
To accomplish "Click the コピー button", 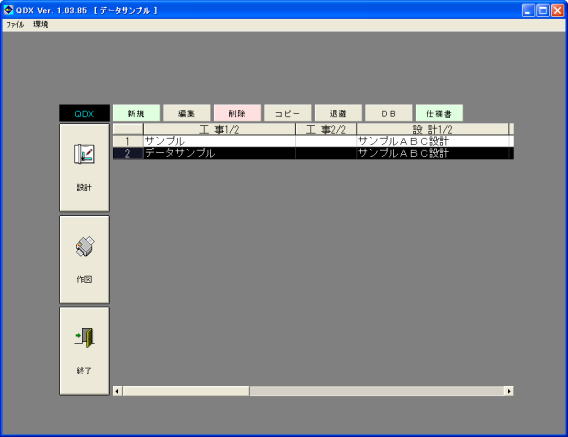I will pos(288,113).
